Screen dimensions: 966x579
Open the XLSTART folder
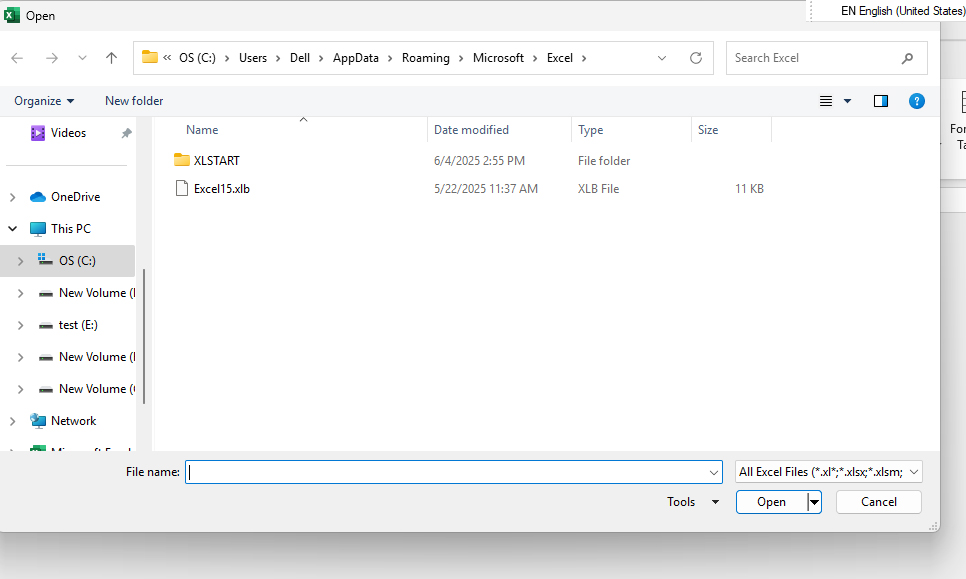216,161
